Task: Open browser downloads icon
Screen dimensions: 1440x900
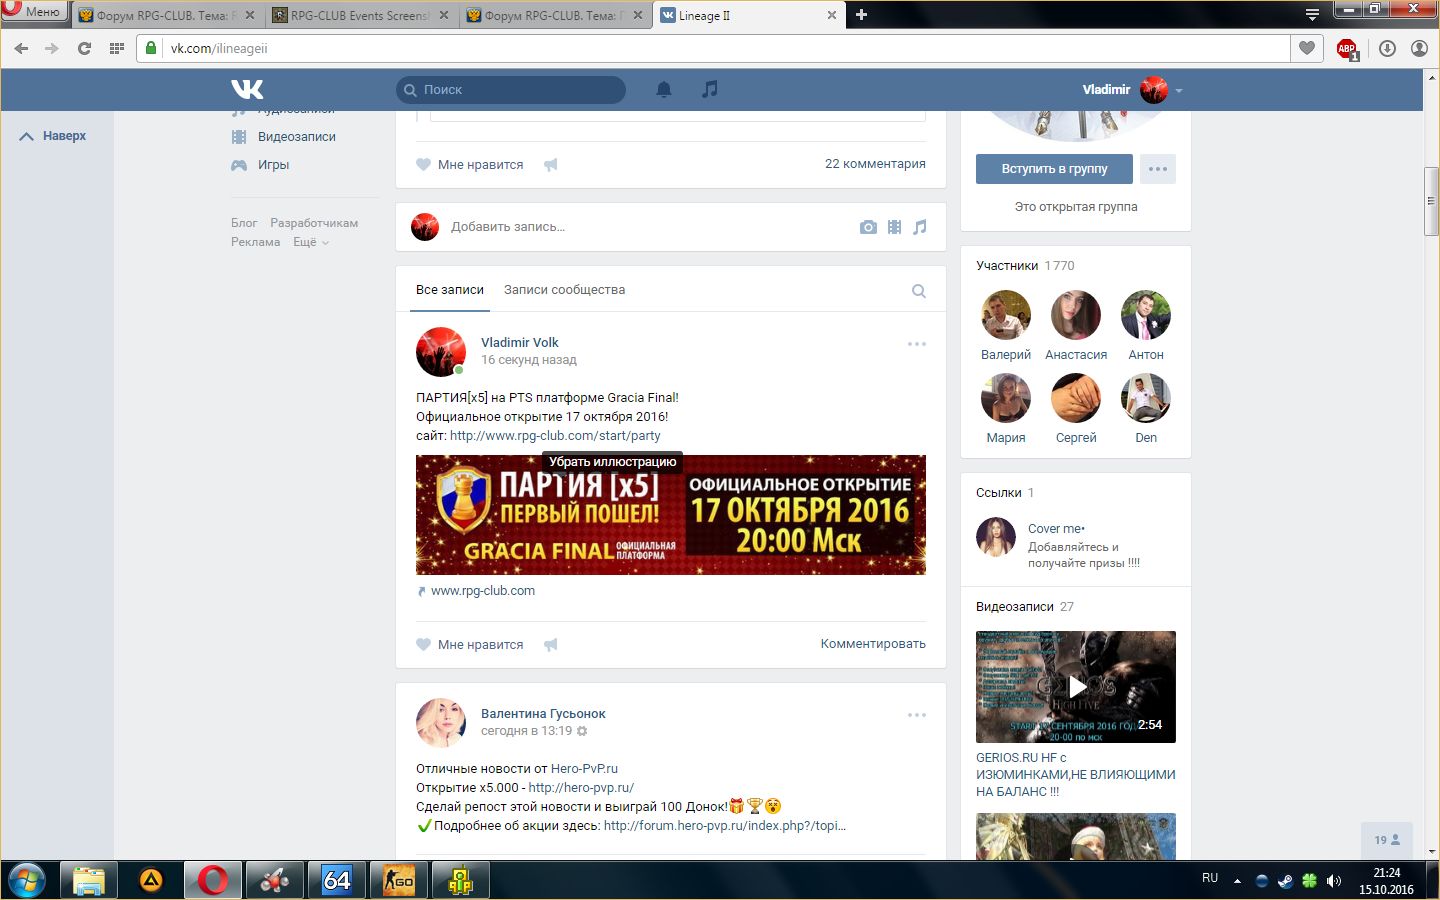Action: [1387, 48]
